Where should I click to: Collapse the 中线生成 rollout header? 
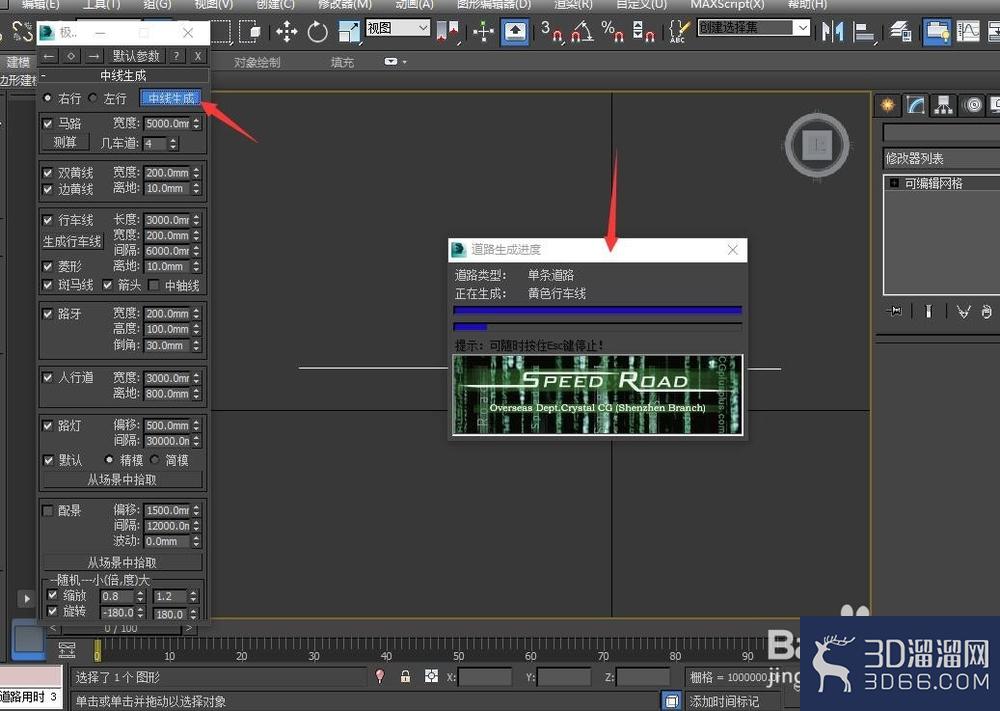click(x=123, y=76)
